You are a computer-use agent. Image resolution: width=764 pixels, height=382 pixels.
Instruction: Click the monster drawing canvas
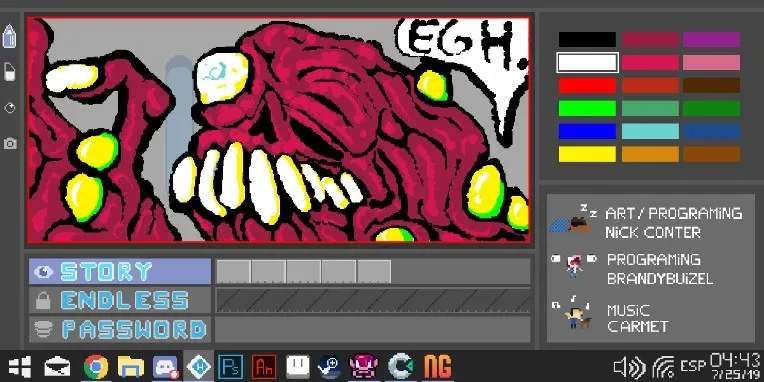pyautogui.click(x=279, y=130)
